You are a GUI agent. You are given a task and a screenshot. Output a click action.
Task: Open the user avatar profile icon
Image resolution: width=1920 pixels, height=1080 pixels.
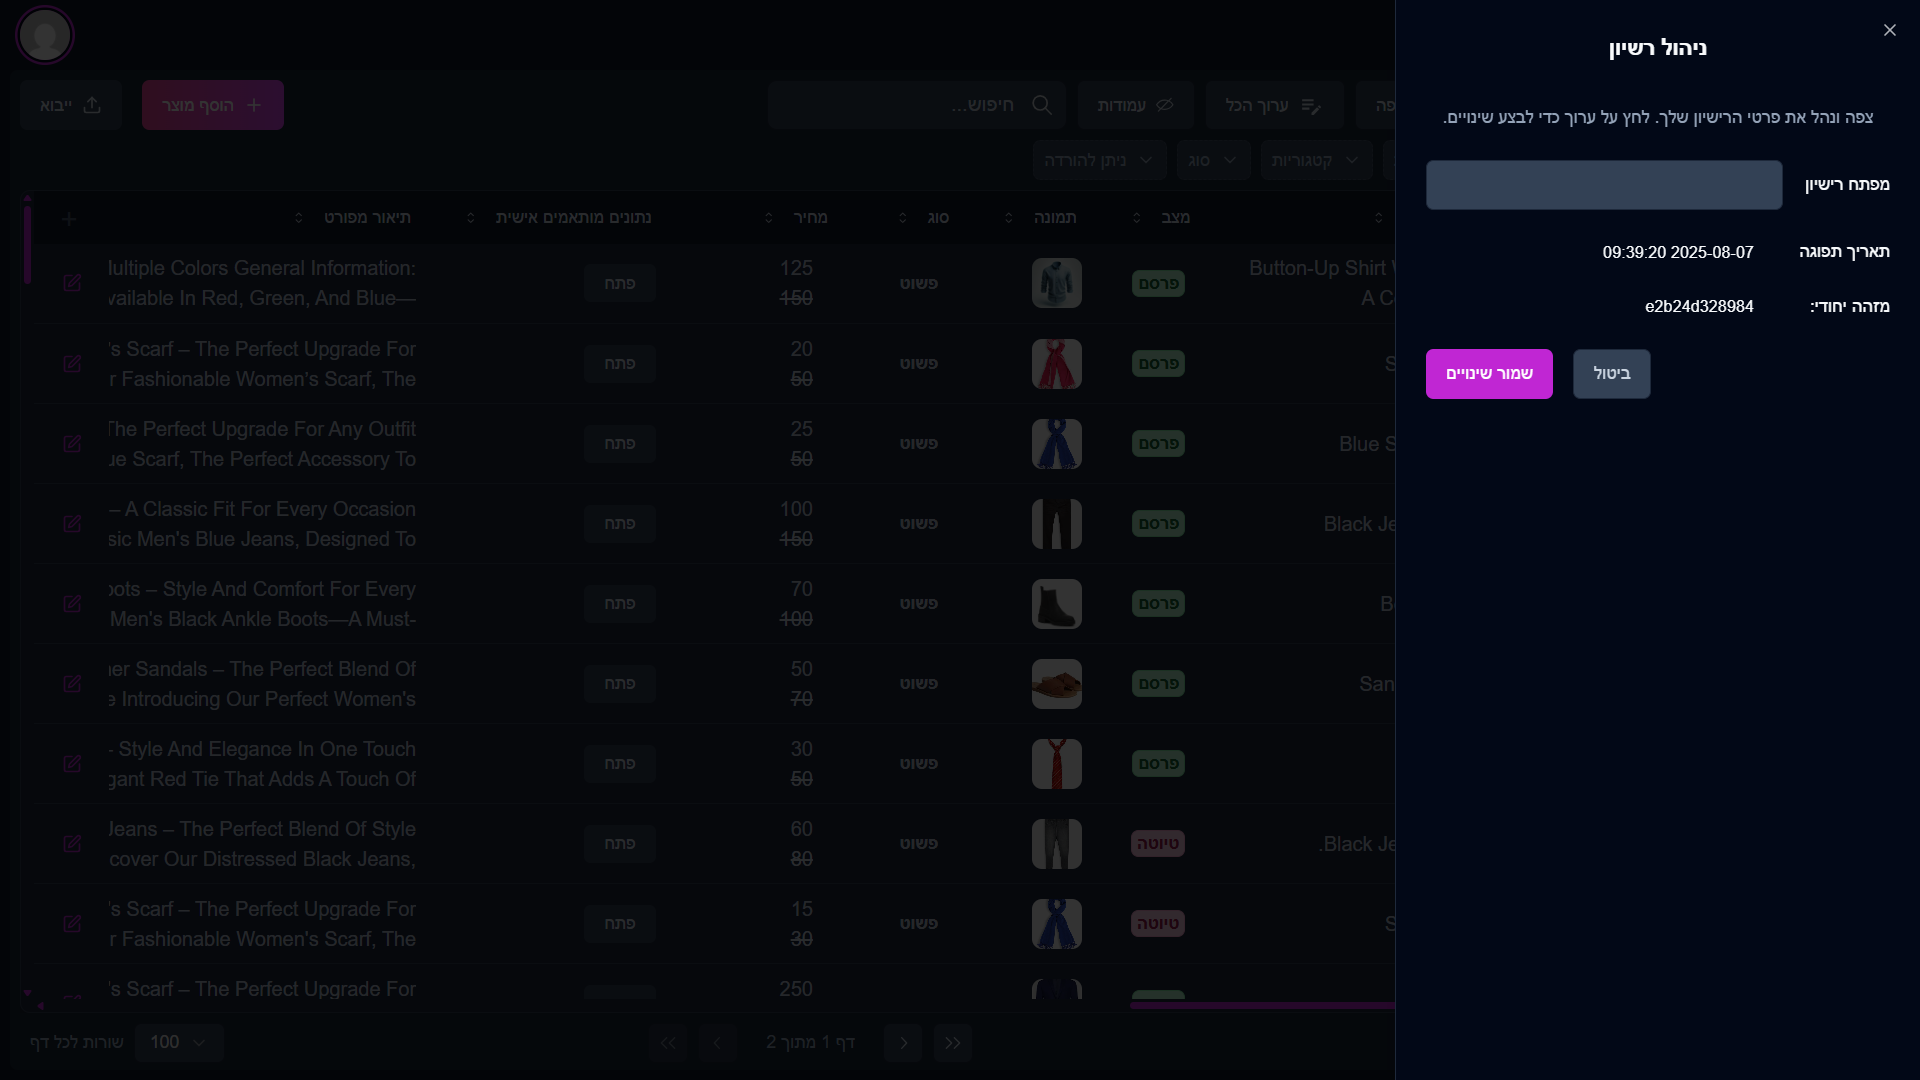(45, 35)
